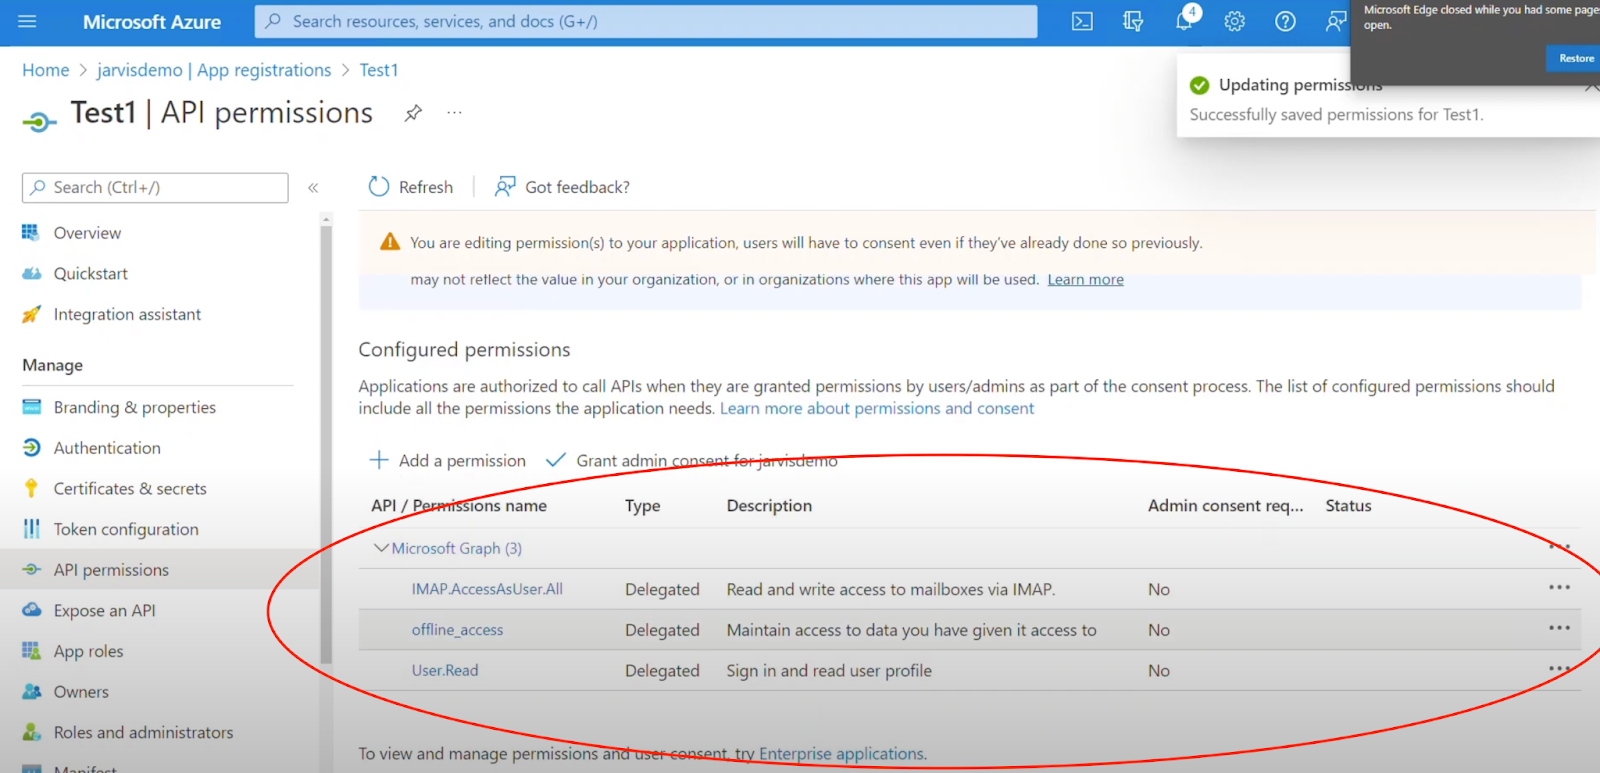The height and width of the screenshot is (773, 1600).
Task: Open the Directories and subscriptions filter icon
Action: (x=1133, y=21)
